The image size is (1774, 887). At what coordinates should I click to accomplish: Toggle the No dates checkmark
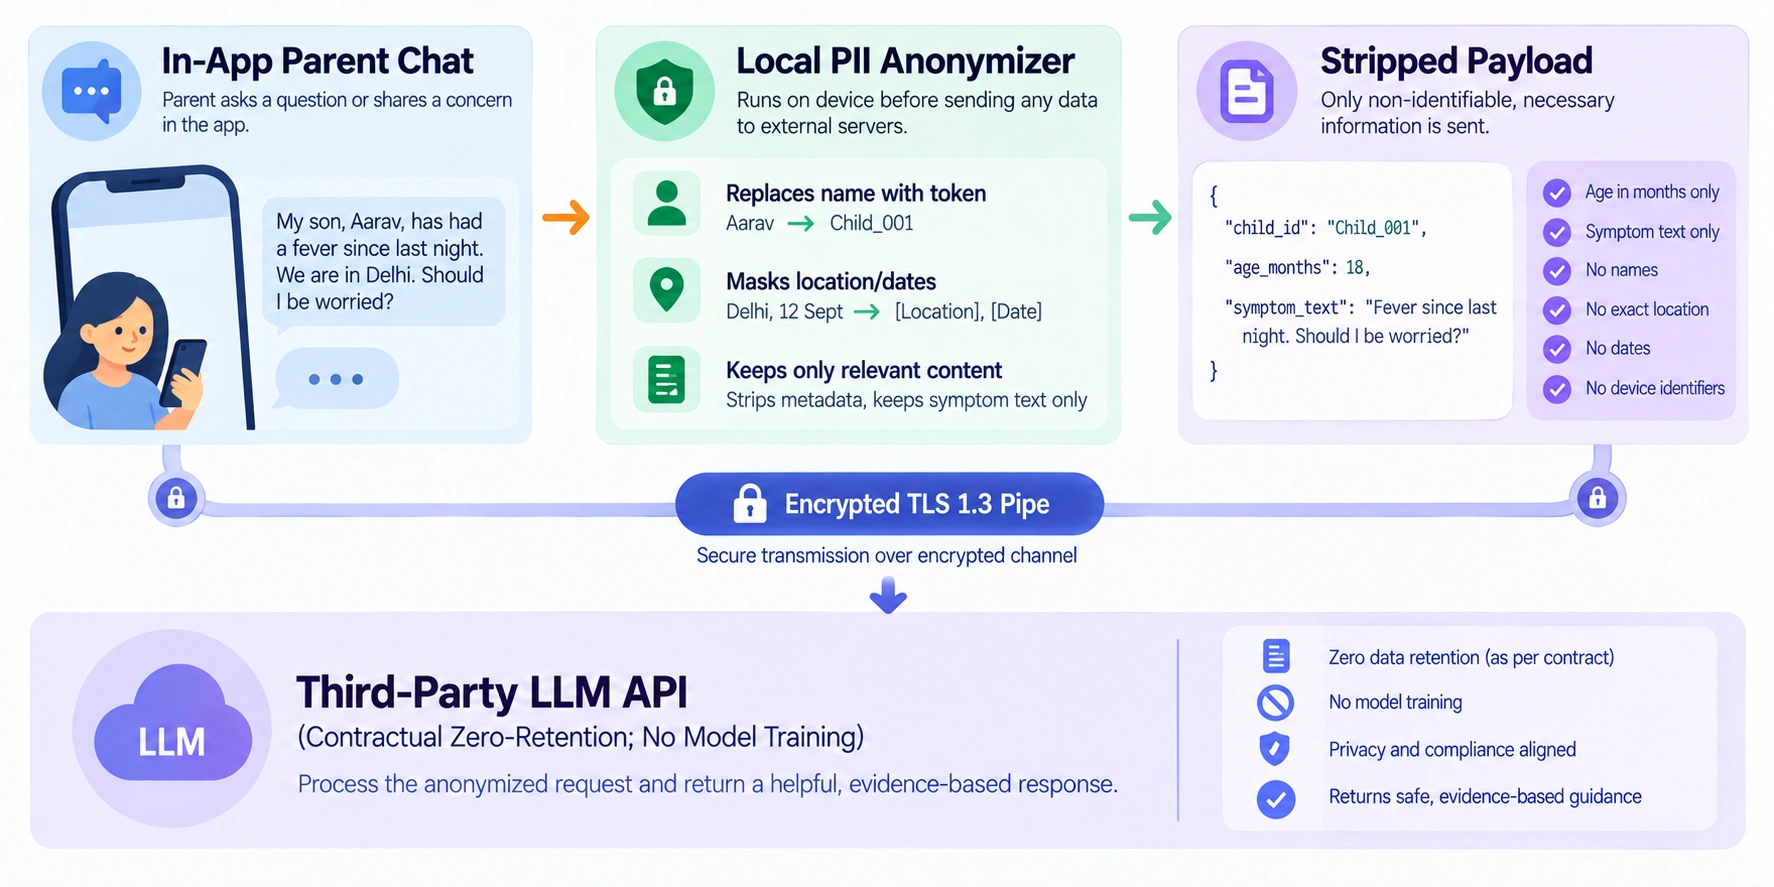click(x=1556, y=349)
